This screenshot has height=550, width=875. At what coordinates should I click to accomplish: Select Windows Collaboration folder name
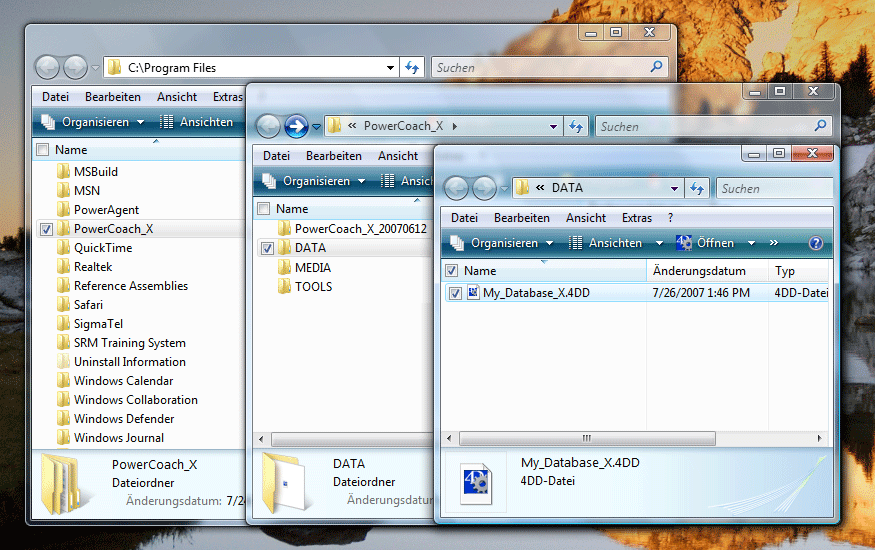click(136, 399)
